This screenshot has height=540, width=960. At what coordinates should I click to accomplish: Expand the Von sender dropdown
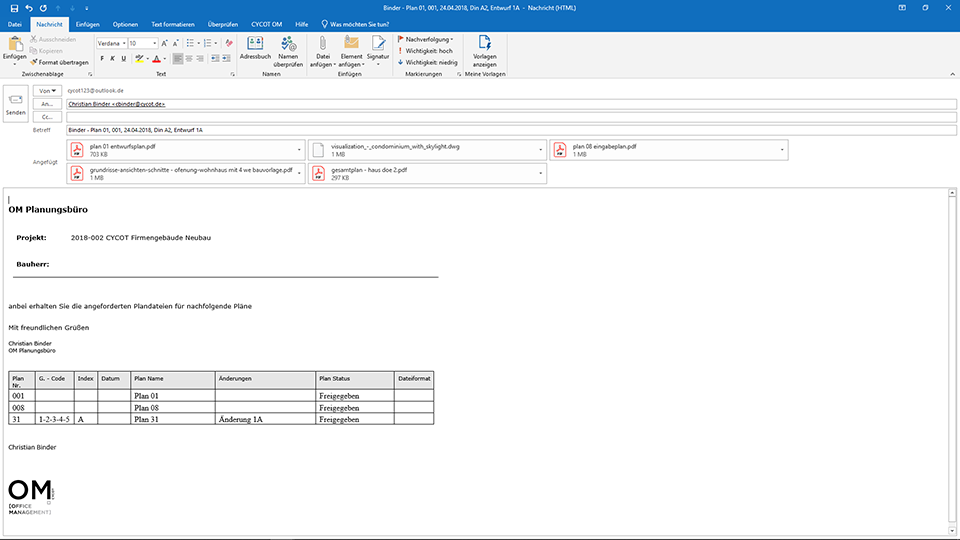pos(47,90)
